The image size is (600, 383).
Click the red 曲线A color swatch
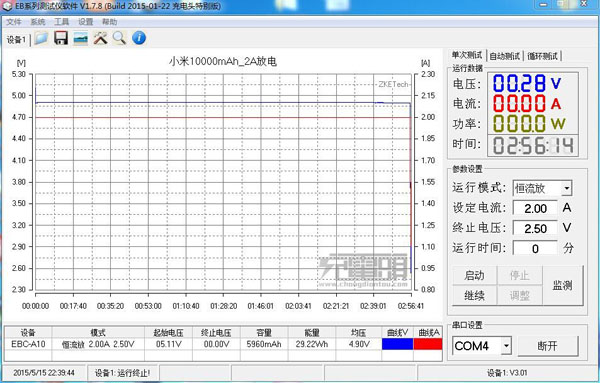tap(428, 344)
